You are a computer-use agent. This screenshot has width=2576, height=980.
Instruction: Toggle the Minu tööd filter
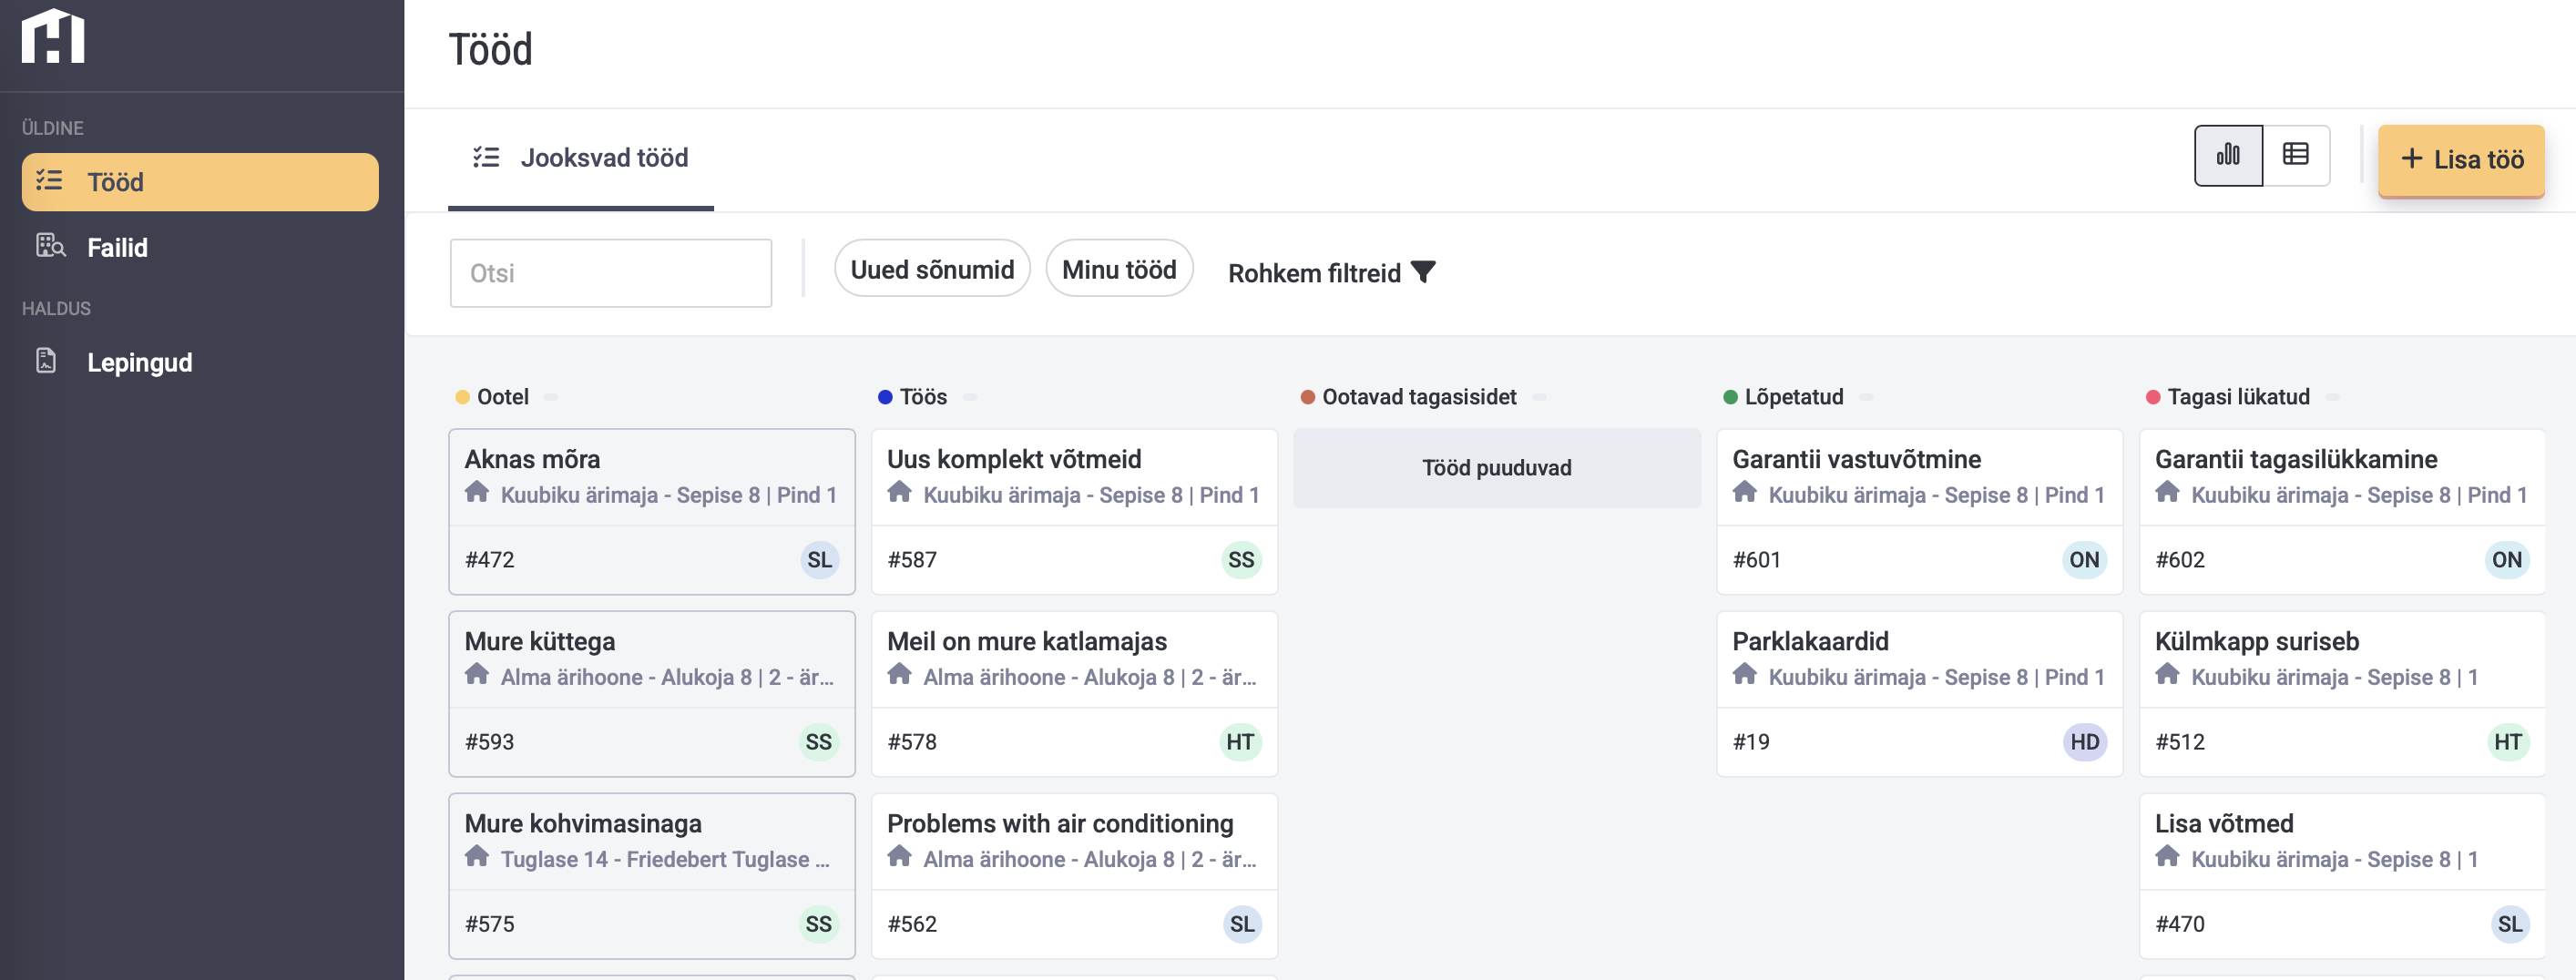pyautogui.click(x=1118, y=269)
